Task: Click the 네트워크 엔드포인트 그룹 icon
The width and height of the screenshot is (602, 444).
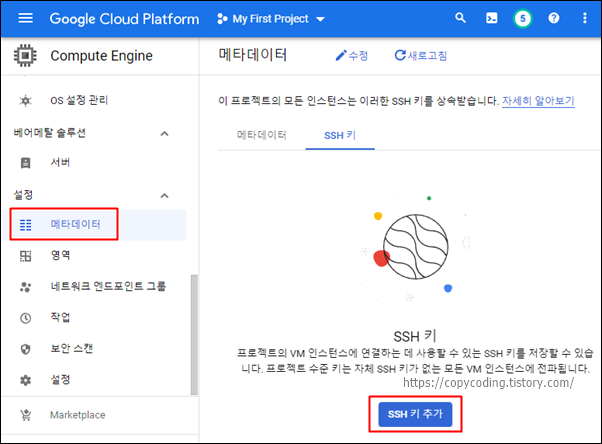Action: point(25,287)
